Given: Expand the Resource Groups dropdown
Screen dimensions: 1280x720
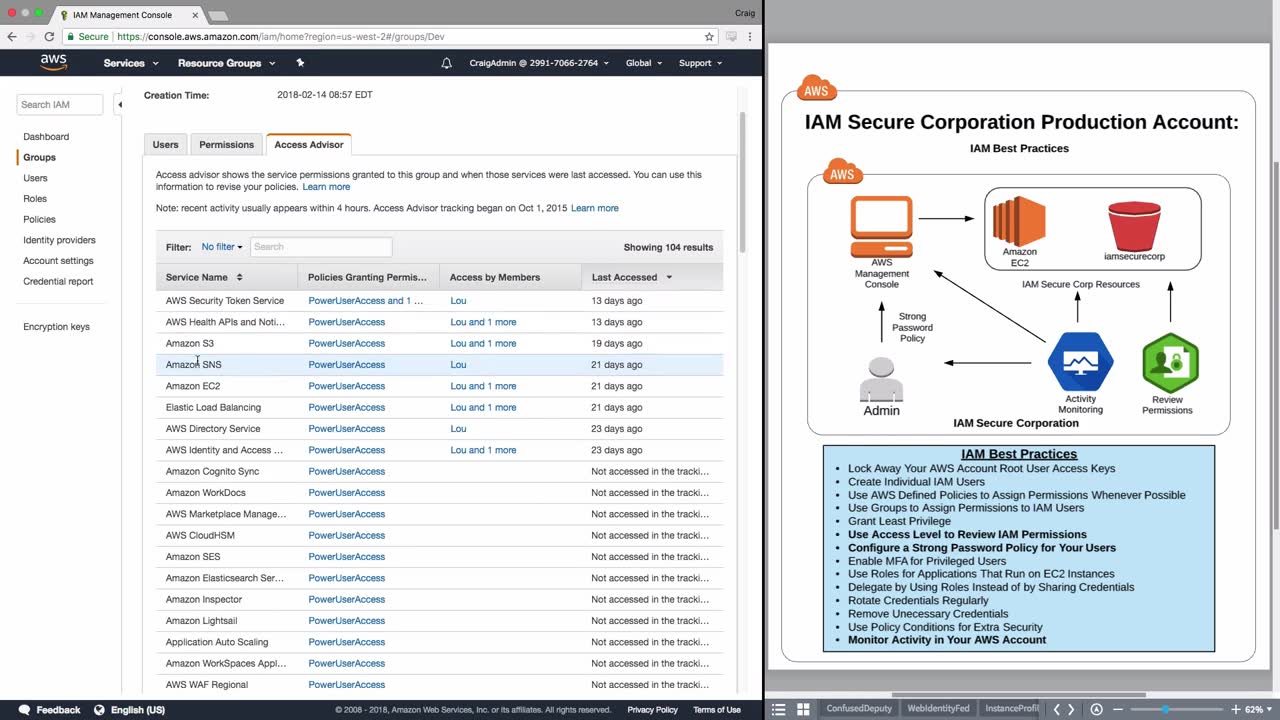Looking at the screenshot, I should coord(226,63).
